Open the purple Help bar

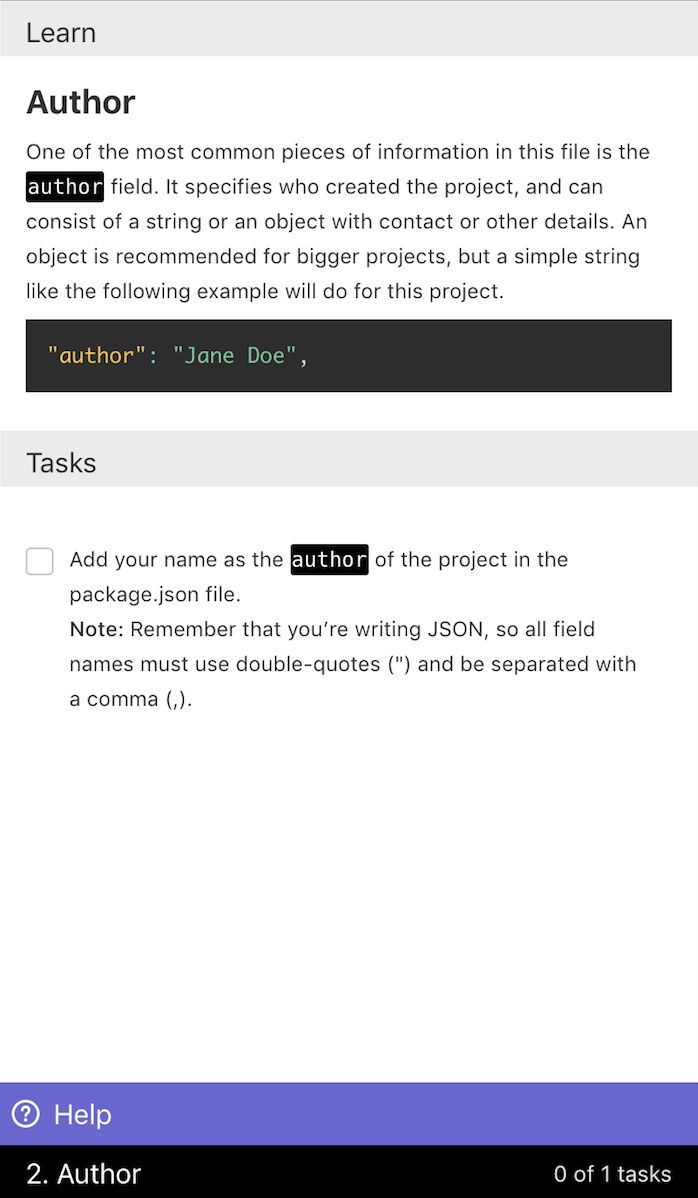[x=349, y=1114]
